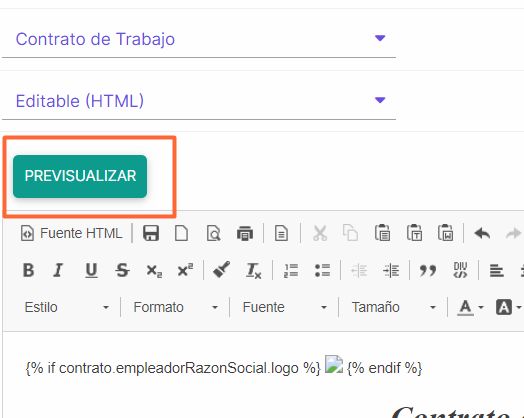The height and width of the screenshot is (418, 524).
Task: Click the Create Div Container icon
Action: 460,270
